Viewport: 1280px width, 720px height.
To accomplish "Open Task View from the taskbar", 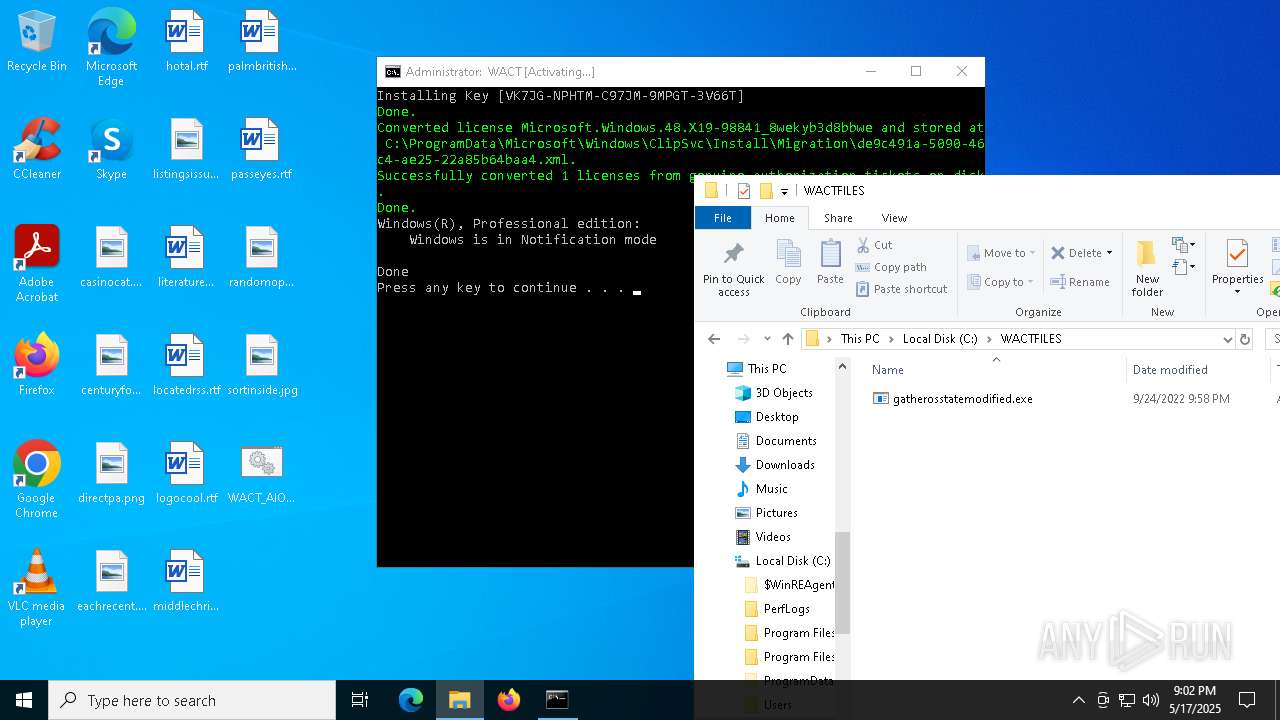I will click(360, 700).
